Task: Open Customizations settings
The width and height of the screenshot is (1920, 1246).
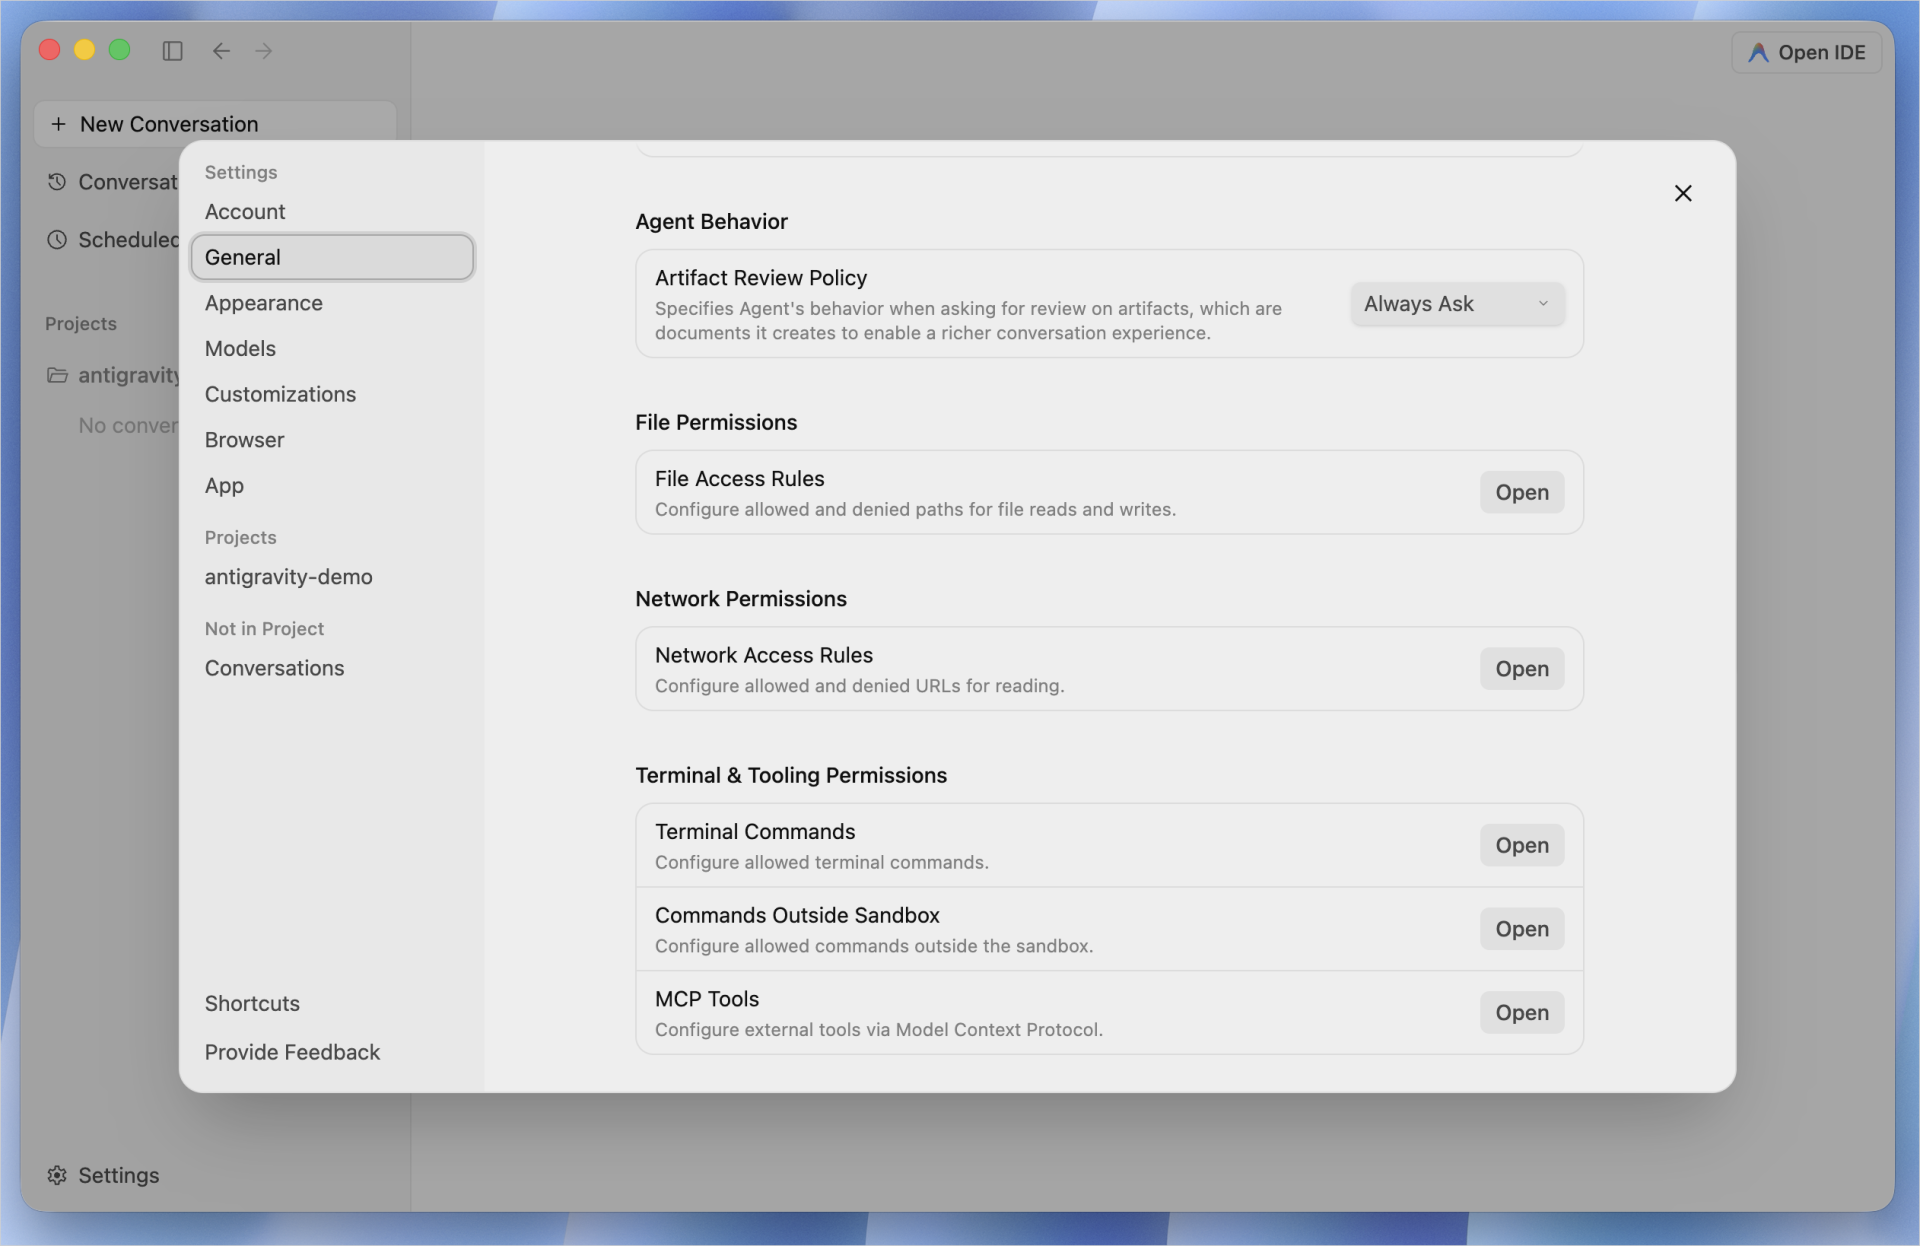Action: (x=332, y=394)
